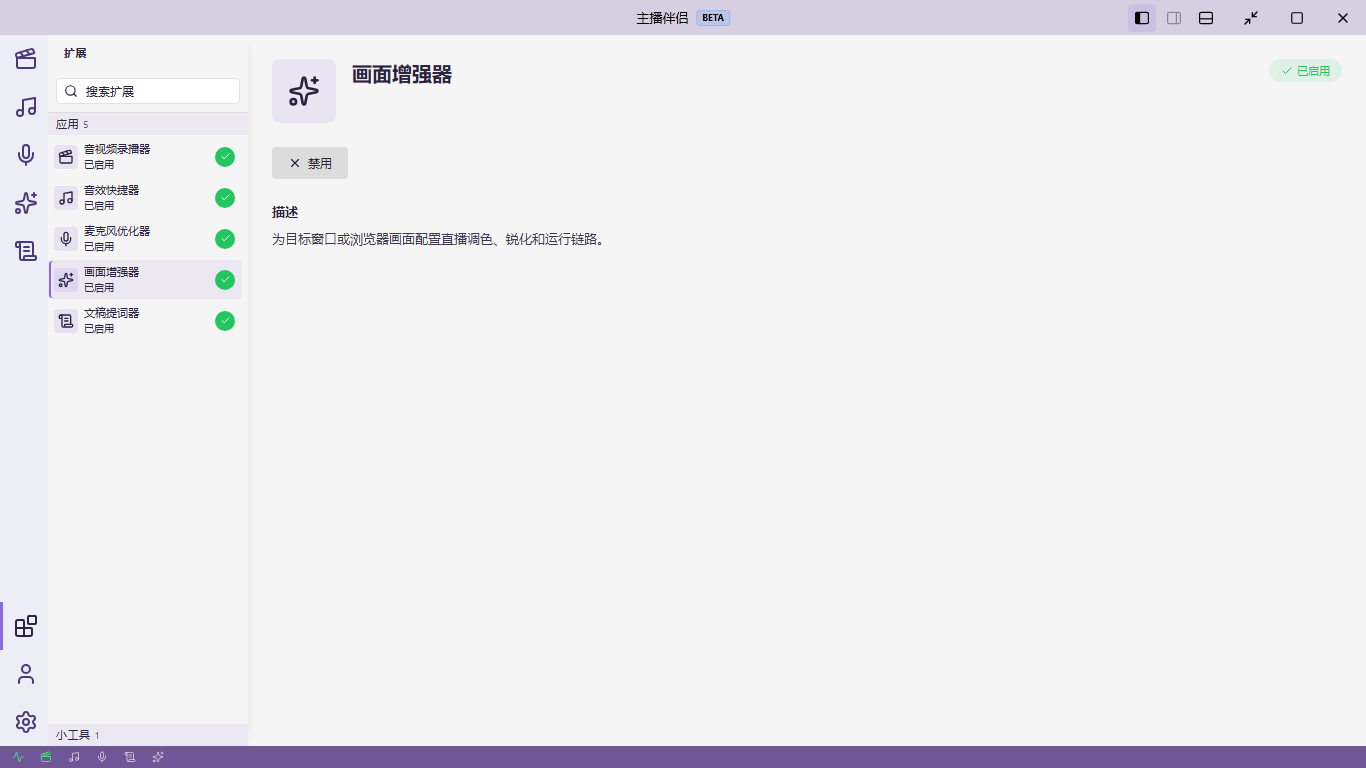This screenshot has width=1366, height=768.
Task: Click the music note icon in status bar
Action: click(74, 757)
